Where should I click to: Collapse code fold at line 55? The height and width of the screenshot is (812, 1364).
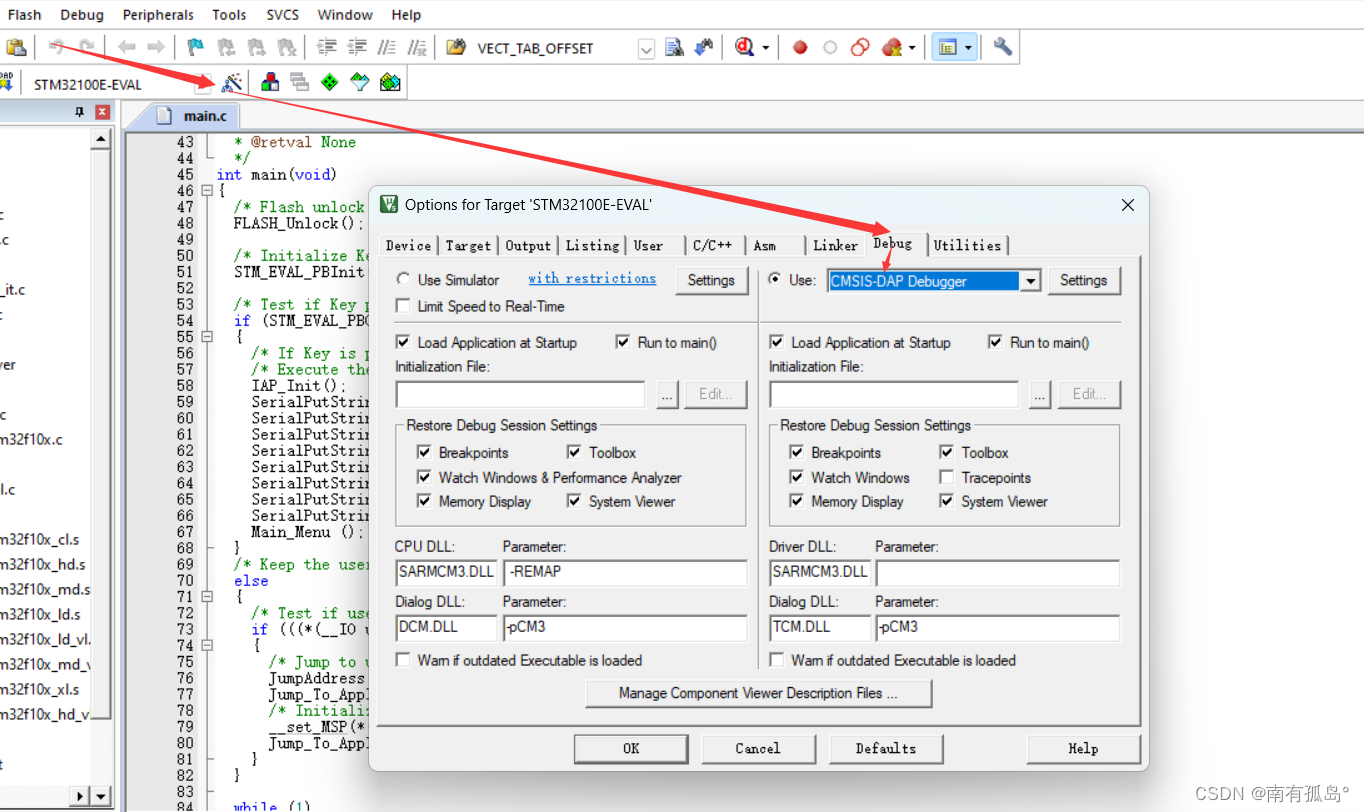pos(207,337)
